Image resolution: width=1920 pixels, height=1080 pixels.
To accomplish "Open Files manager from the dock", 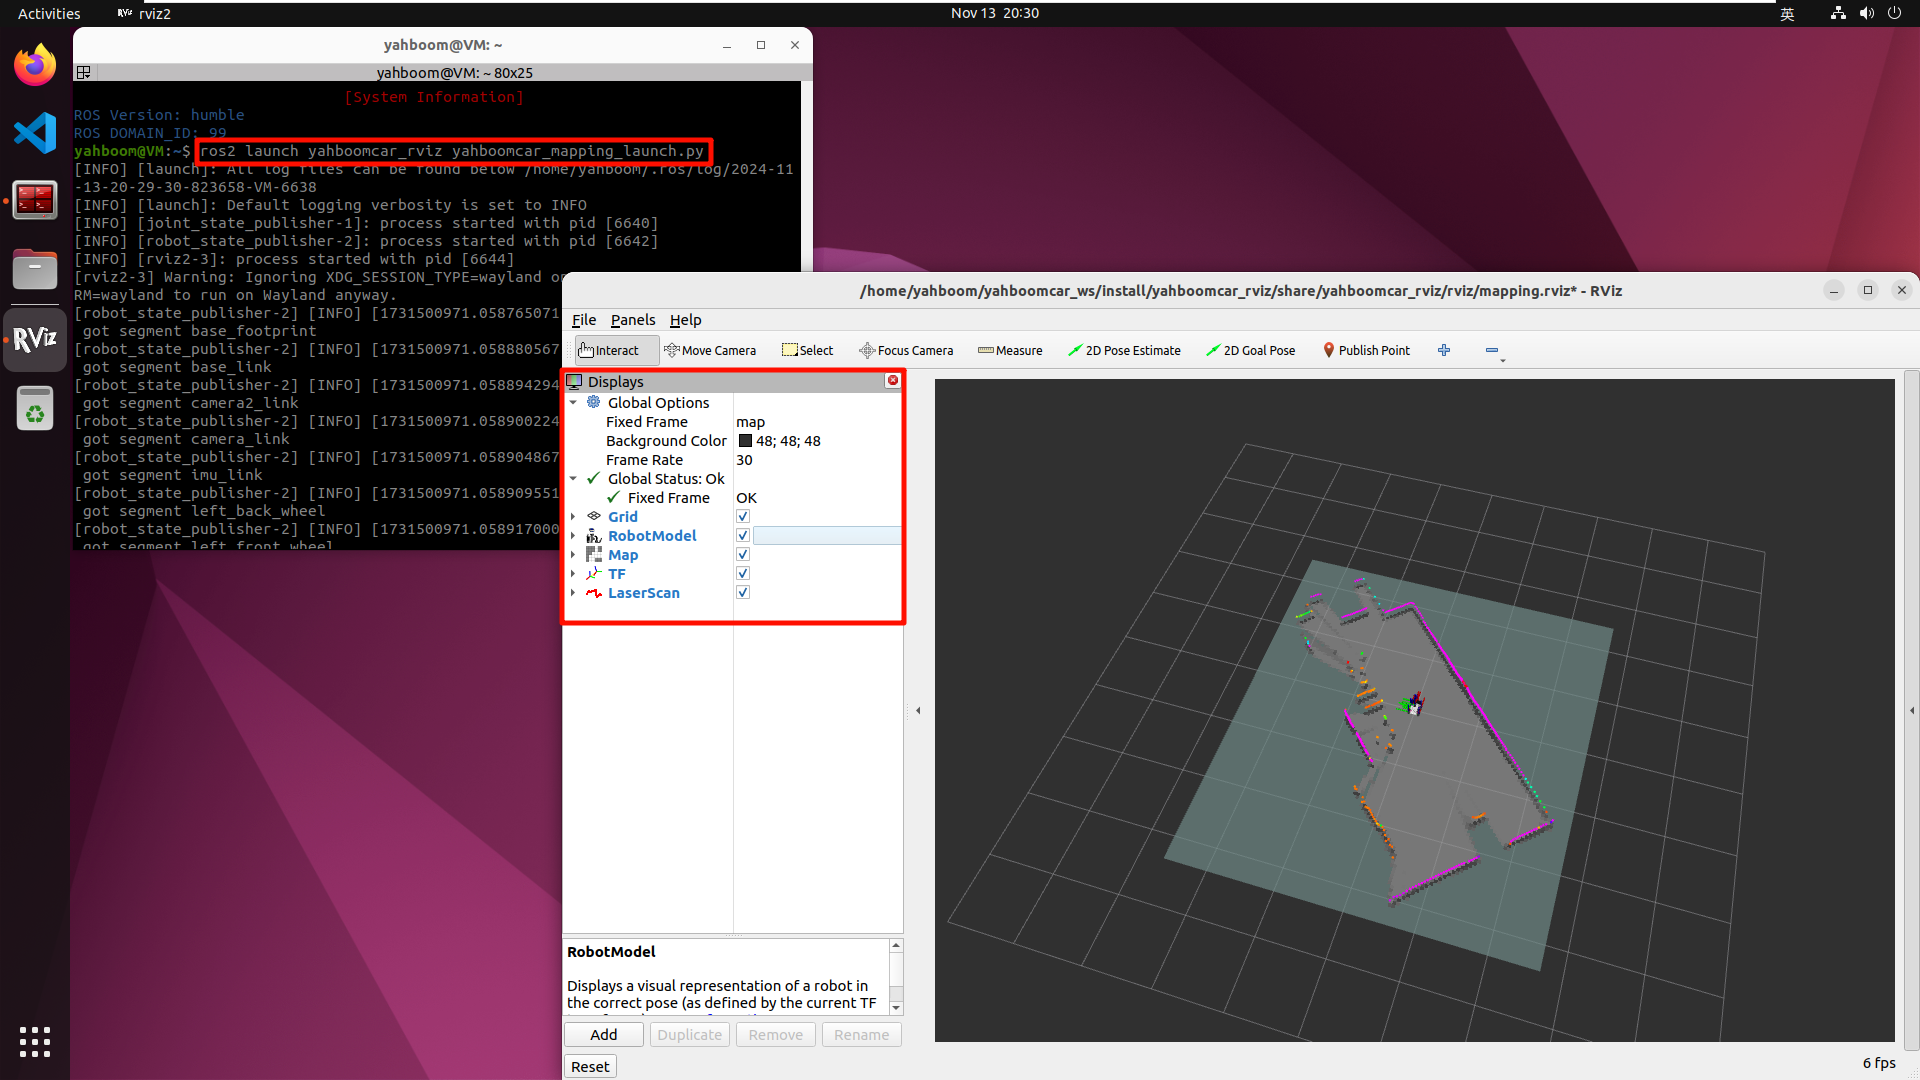I will click(35, 269).
